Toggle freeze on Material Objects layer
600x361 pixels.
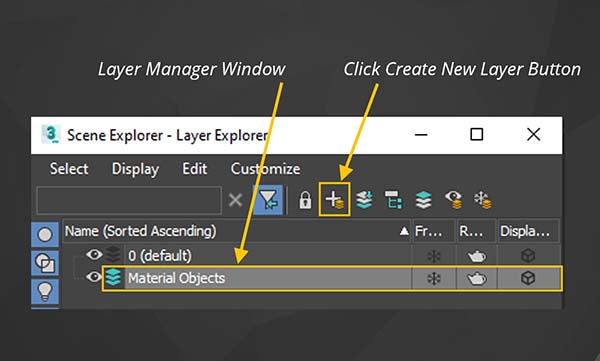pyautogui.click(x=434, y=278)
